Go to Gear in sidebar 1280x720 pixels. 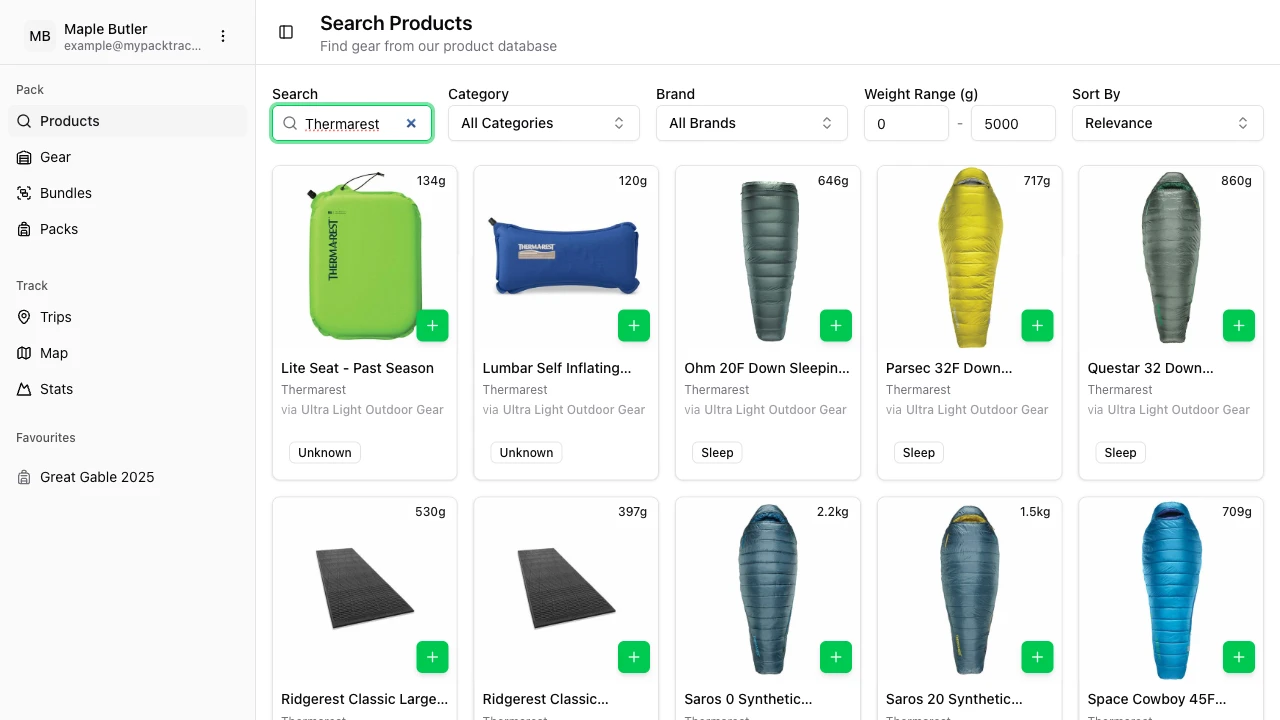coord(56,157)
